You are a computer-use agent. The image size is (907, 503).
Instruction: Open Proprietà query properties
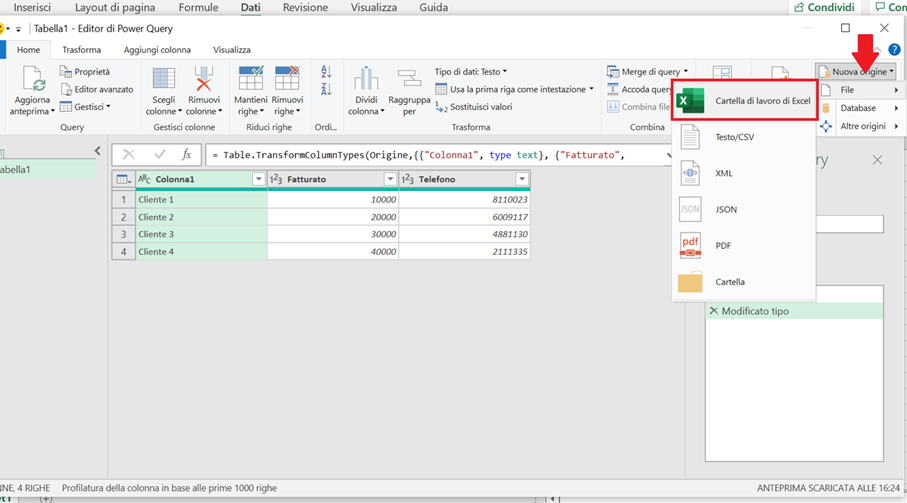84,72
